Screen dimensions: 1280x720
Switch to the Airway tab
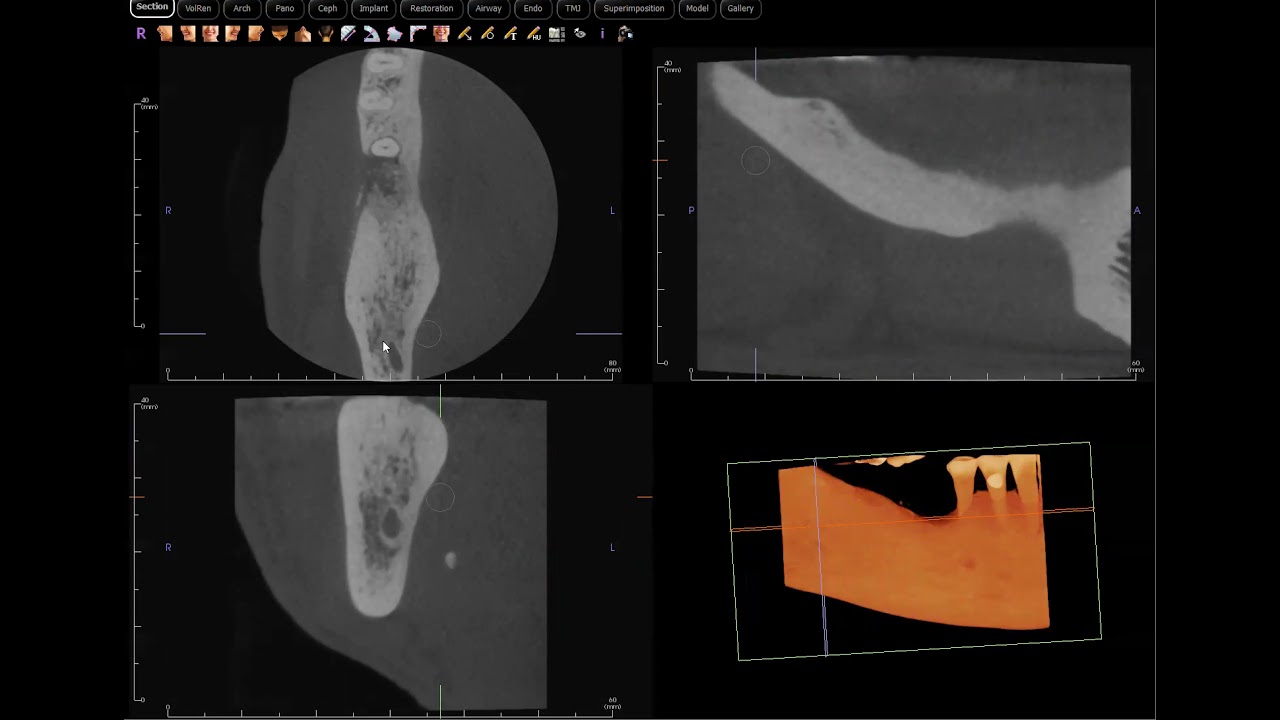(x=489, y=8)
